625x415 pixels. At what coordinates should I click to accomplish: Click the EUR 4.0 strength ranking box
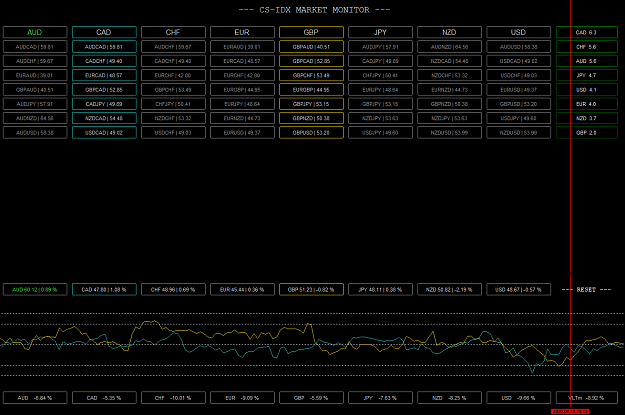pos(587,104)
